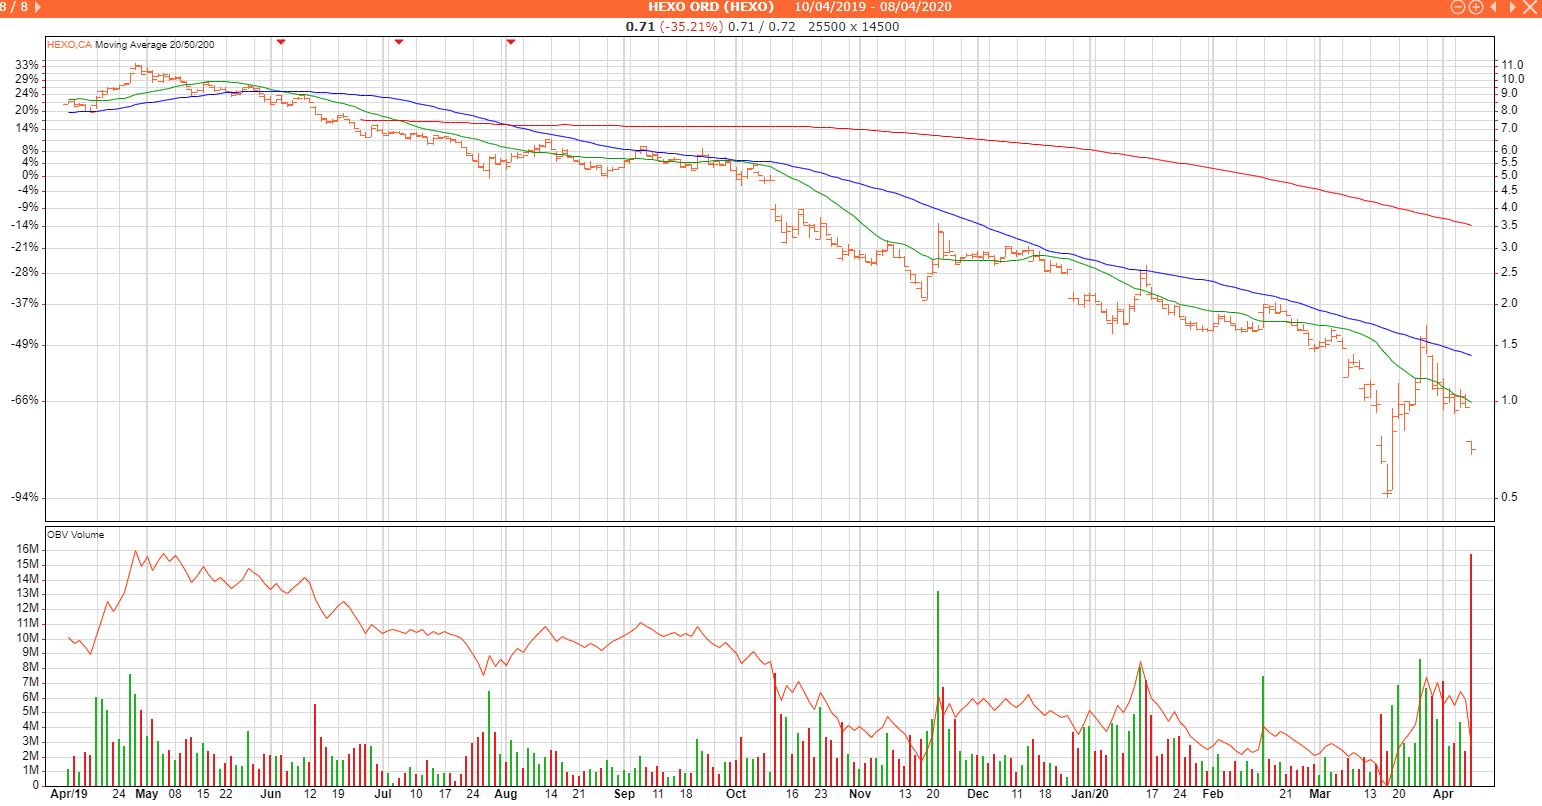
Task: Click the 0.71 (-35.21%) price quote
Action: point(674,26)
